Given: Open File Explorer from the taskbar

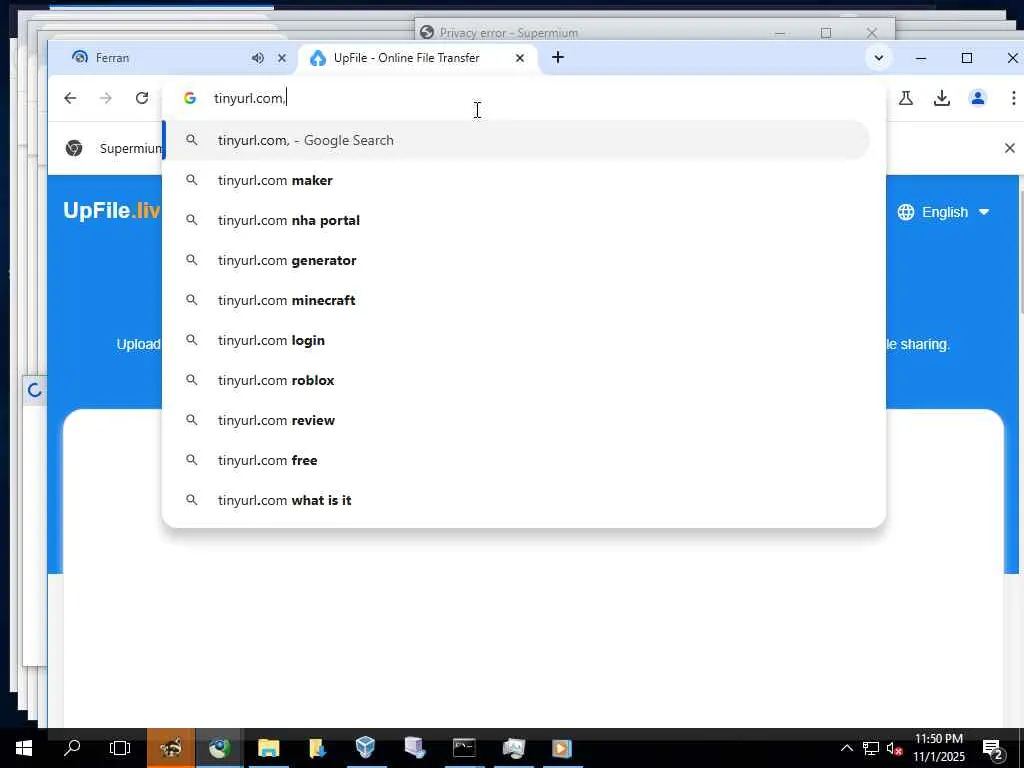Looking at the screenshot, I should point(268,748).
